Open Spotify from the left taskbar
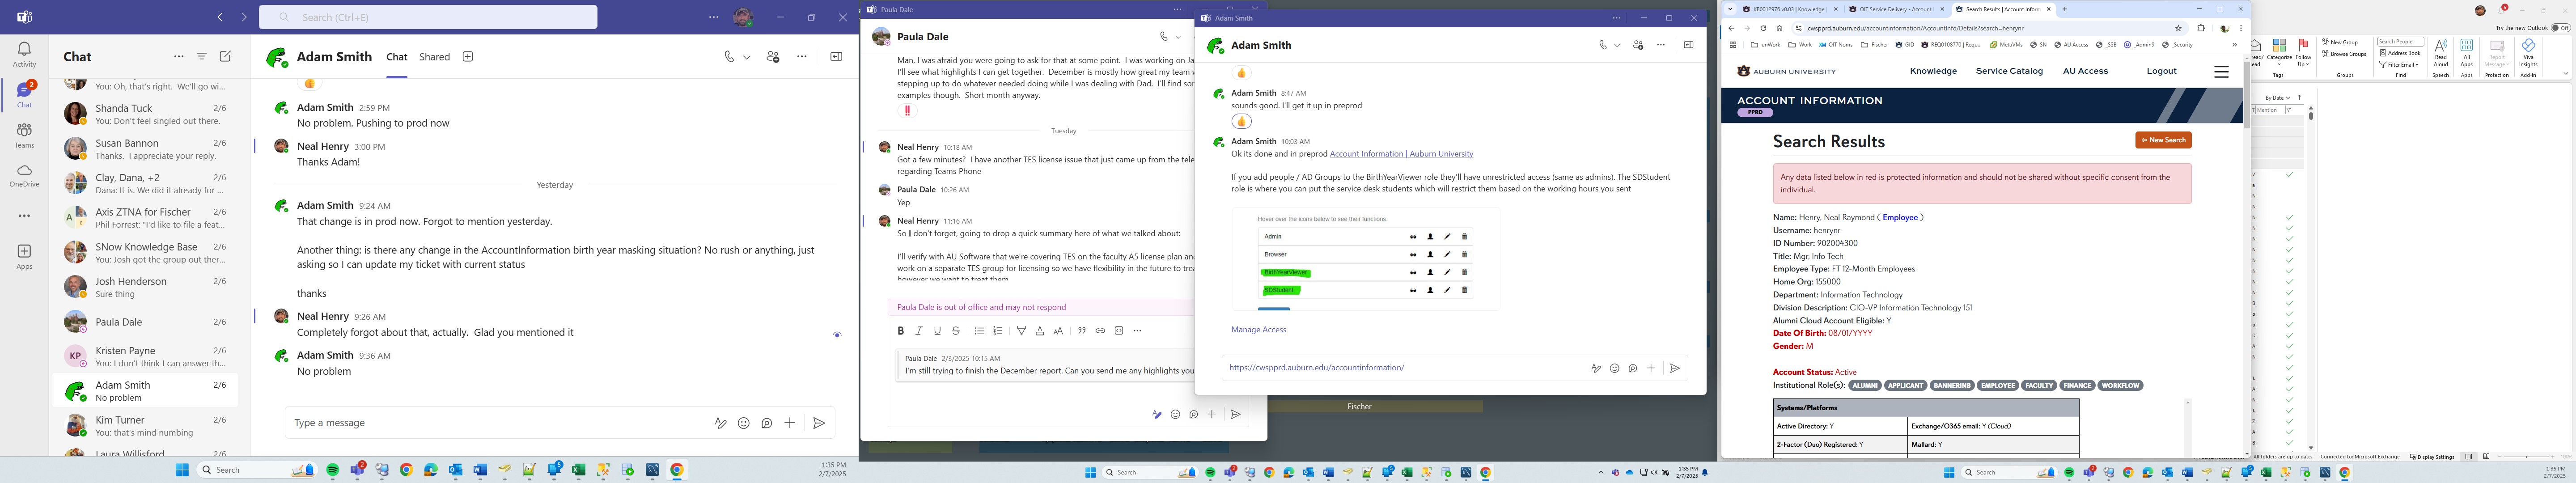 [333, 470]
